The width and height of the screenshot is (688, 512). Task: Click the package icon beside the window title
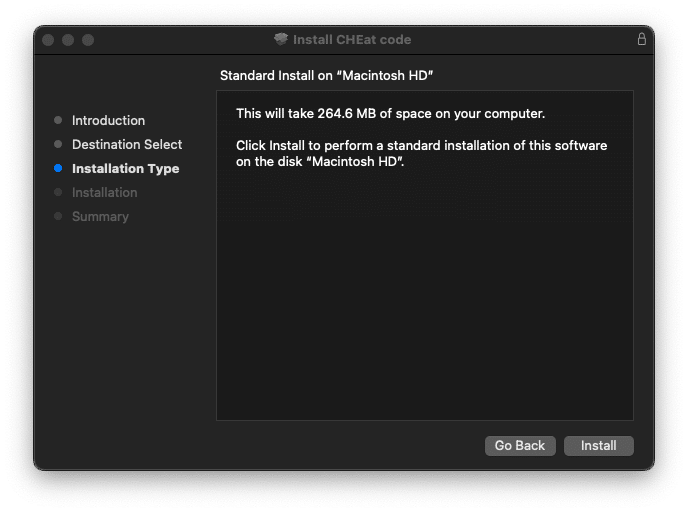click(281, 39)
